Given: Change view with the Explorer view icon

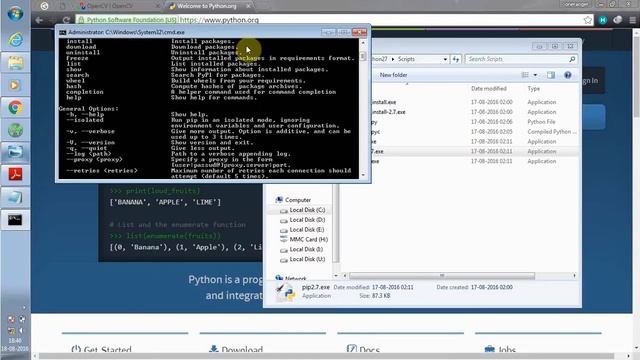Looking at the screenshot, I should [x=525, y=75].
